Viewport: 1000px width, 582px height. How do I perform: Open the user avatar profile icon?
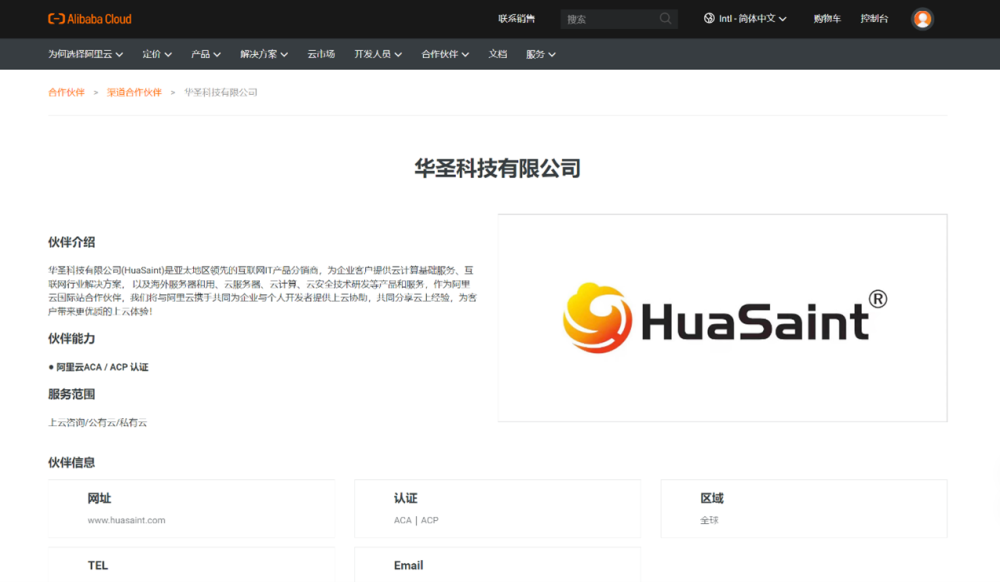(922, 18)
